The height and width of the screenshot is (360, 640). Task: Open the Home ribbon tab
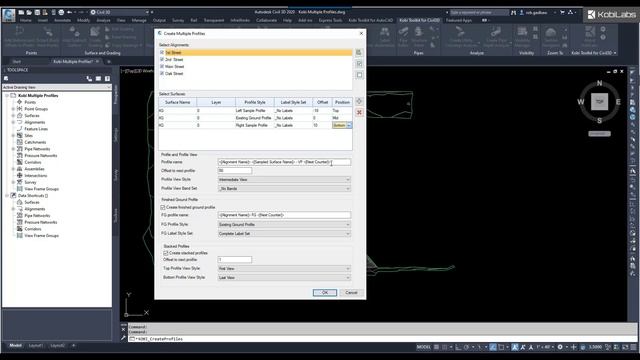tap(26, 20)
